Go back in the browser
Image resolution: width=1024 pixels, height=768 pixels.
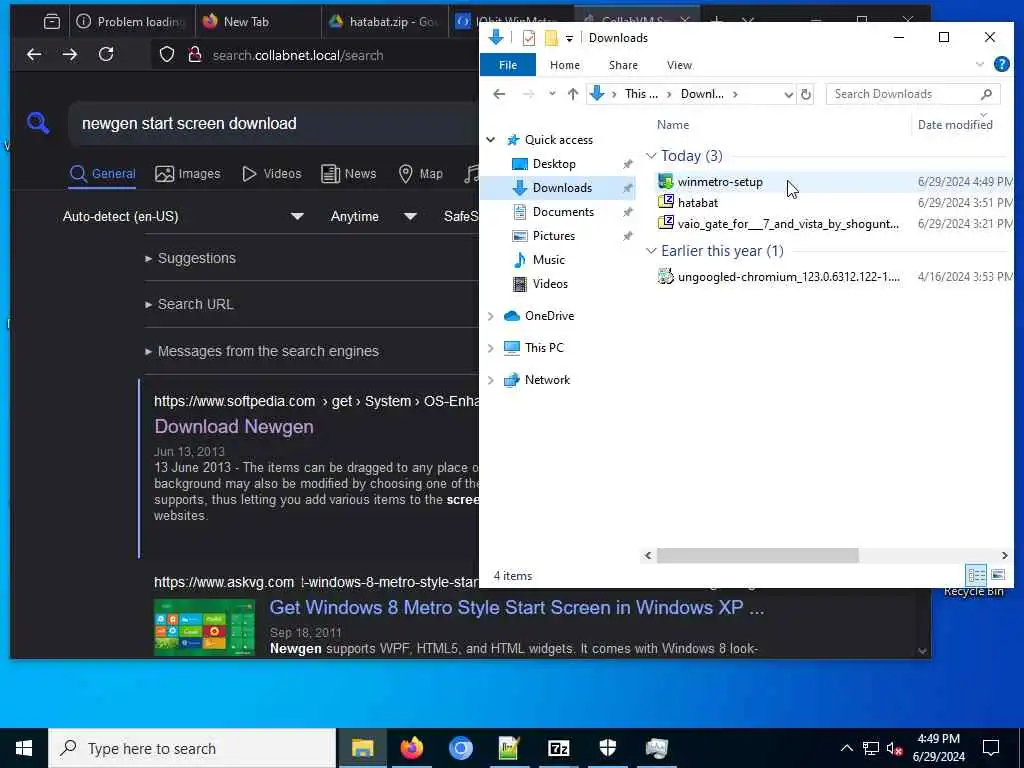[34, 55]
